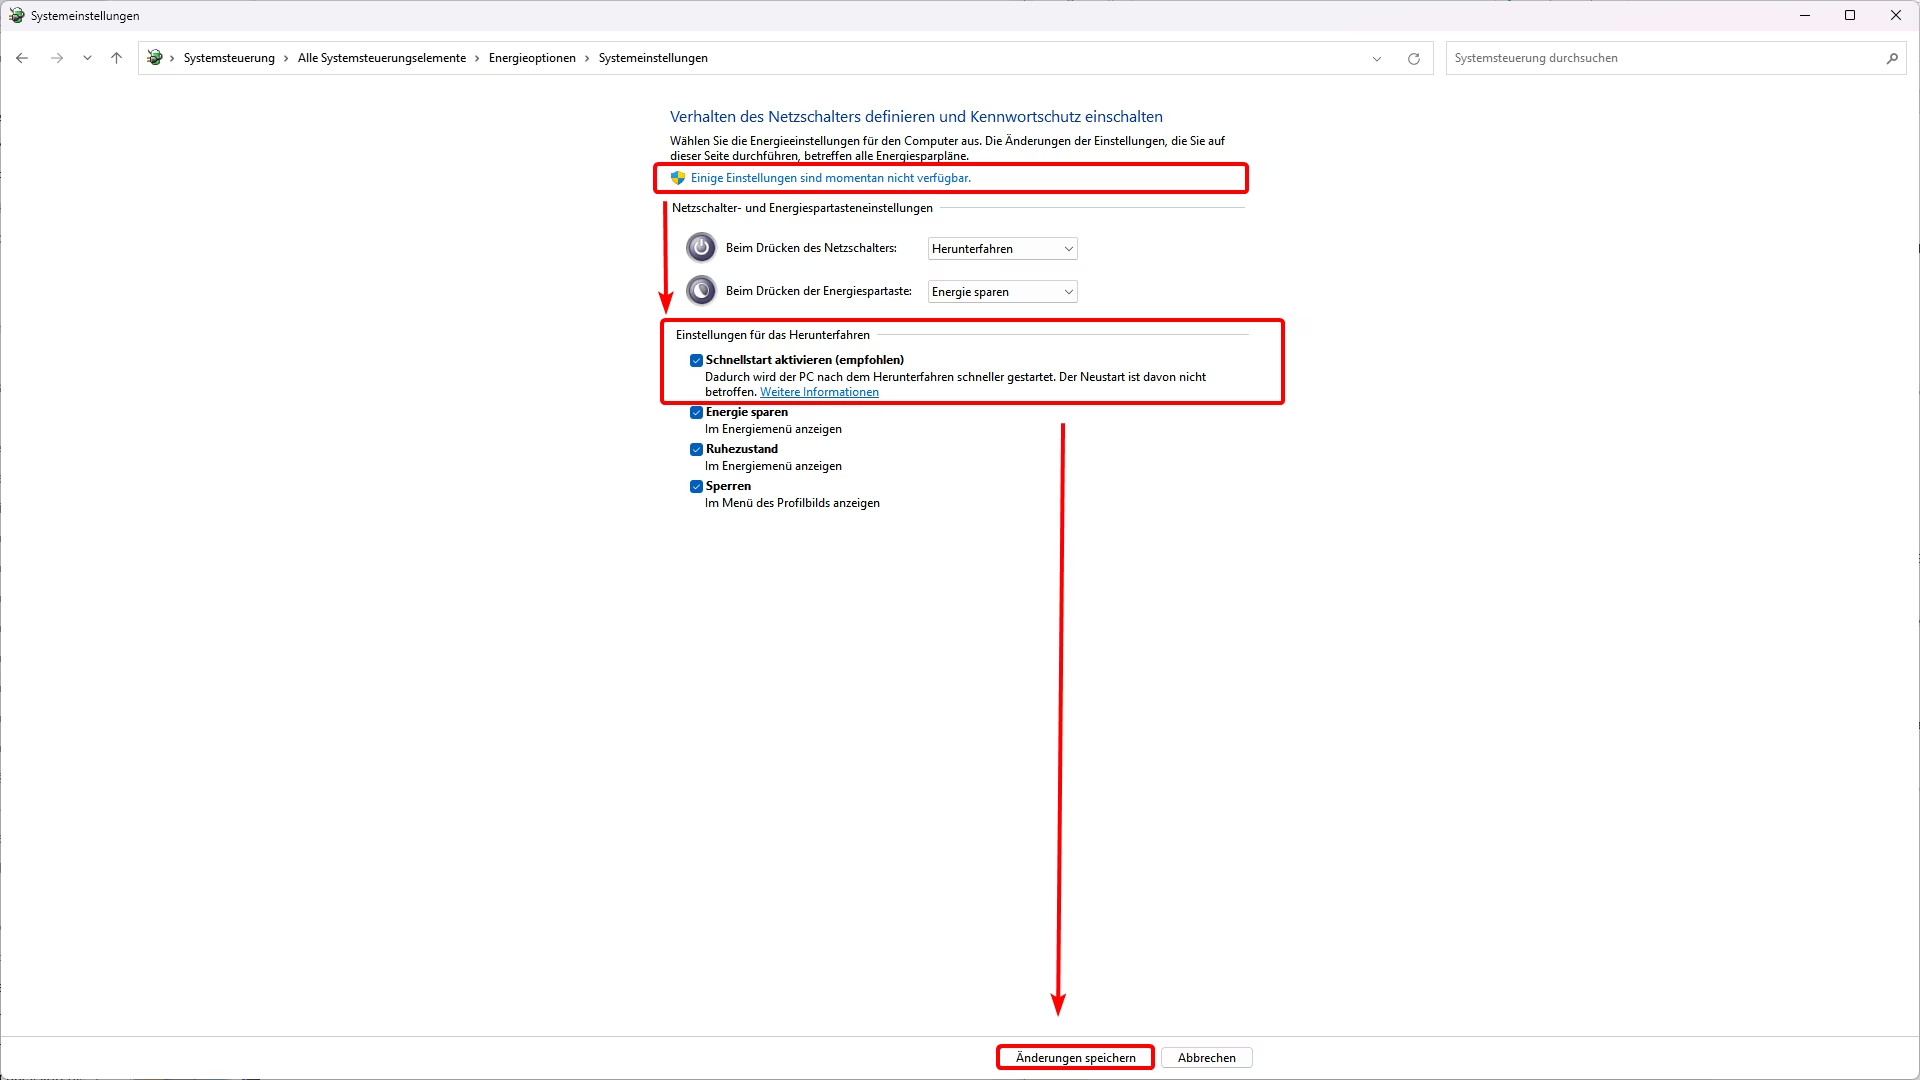Expand the address bar history dropdown
Screen dimensions: 1920x1080
(x=1376, y=58)
